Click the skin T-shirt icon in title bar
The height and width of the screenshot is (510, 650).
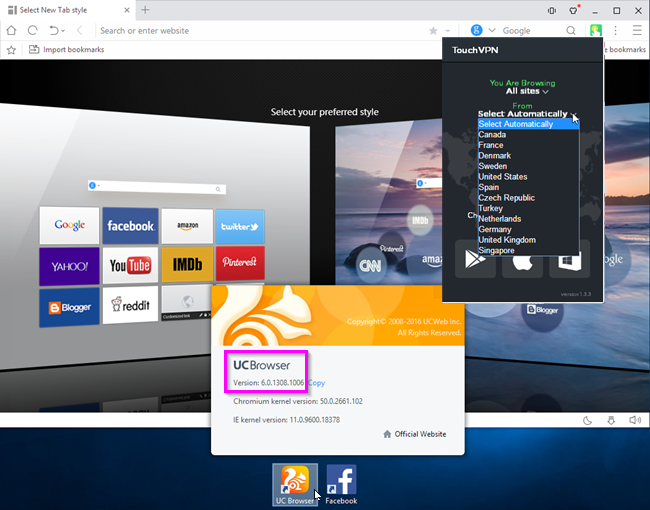pyautogui.click(x=574, y=10)
